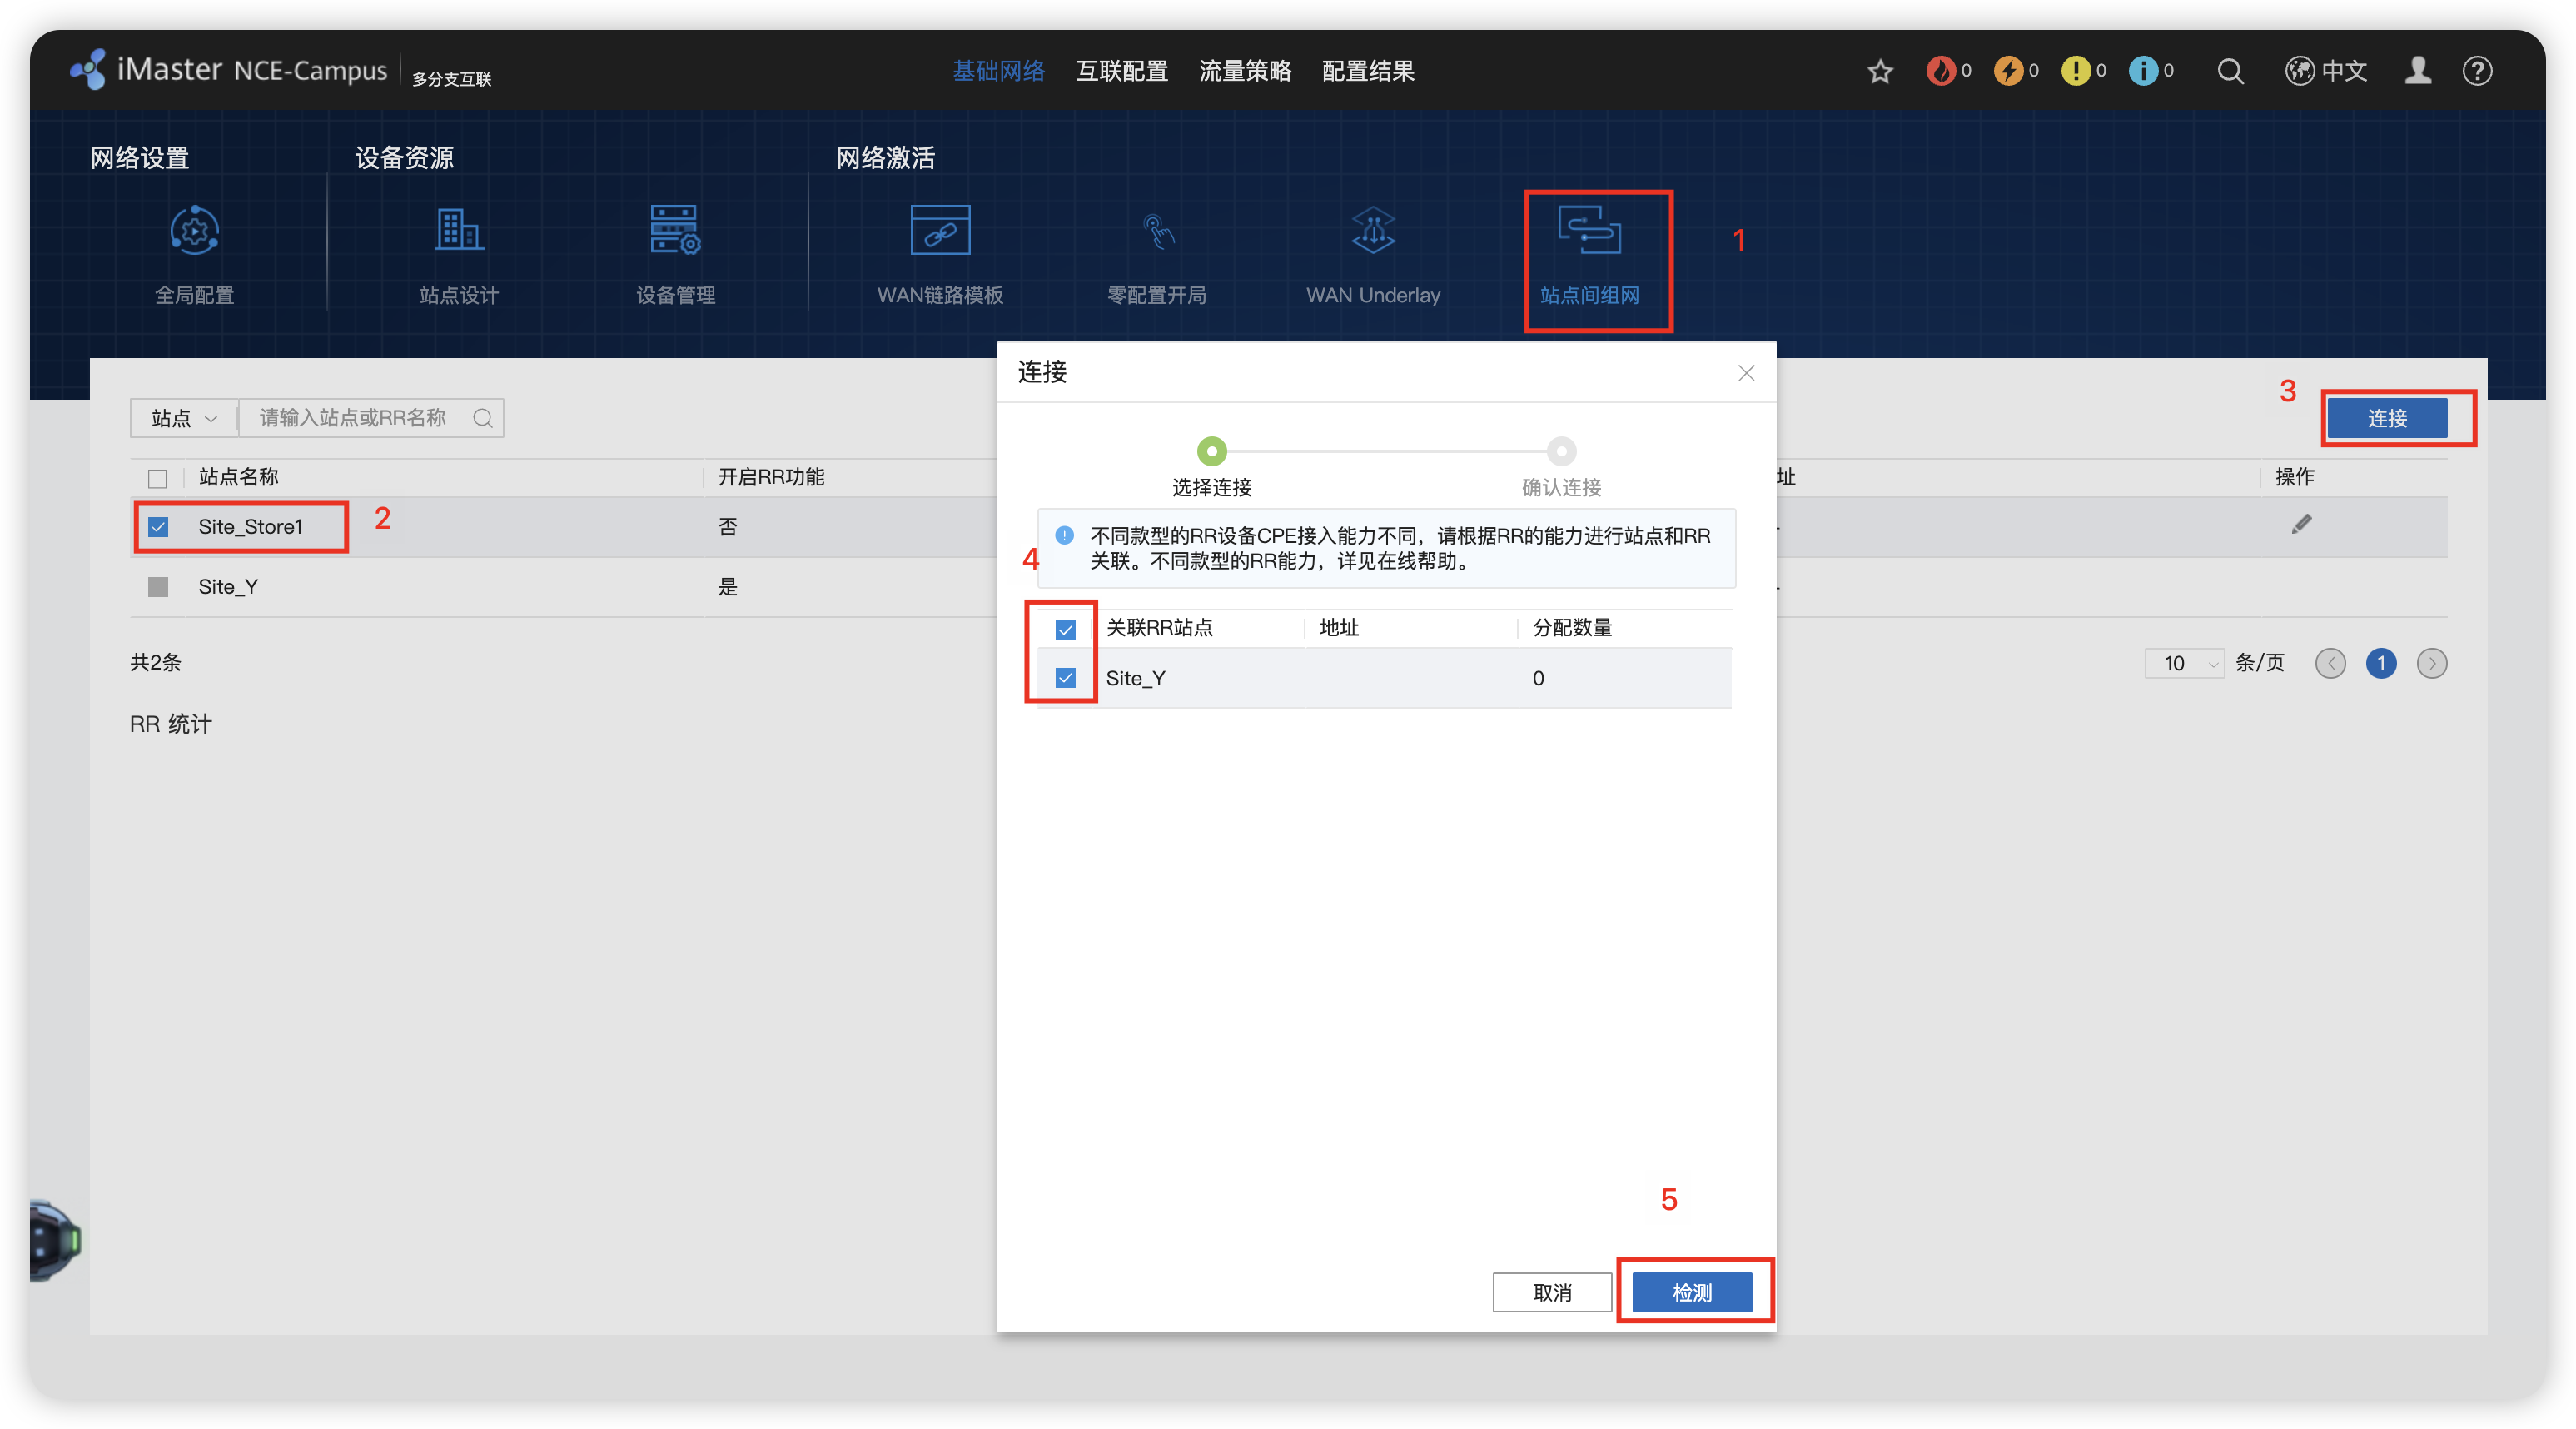Expand the 站点 search type dropdown
The image size is (2576, 1429).
(x=184, y=418)
